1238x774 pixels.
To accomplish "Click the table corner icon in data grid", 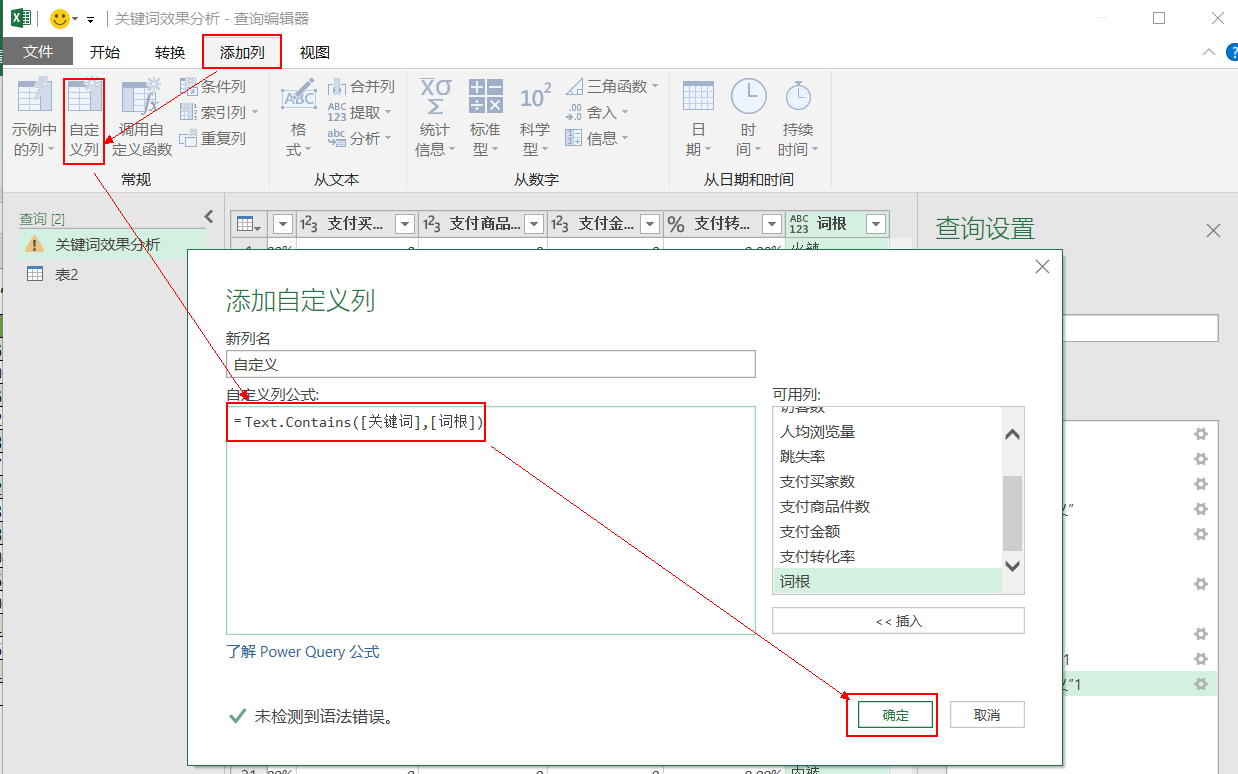I will click(x=247, y=224).
